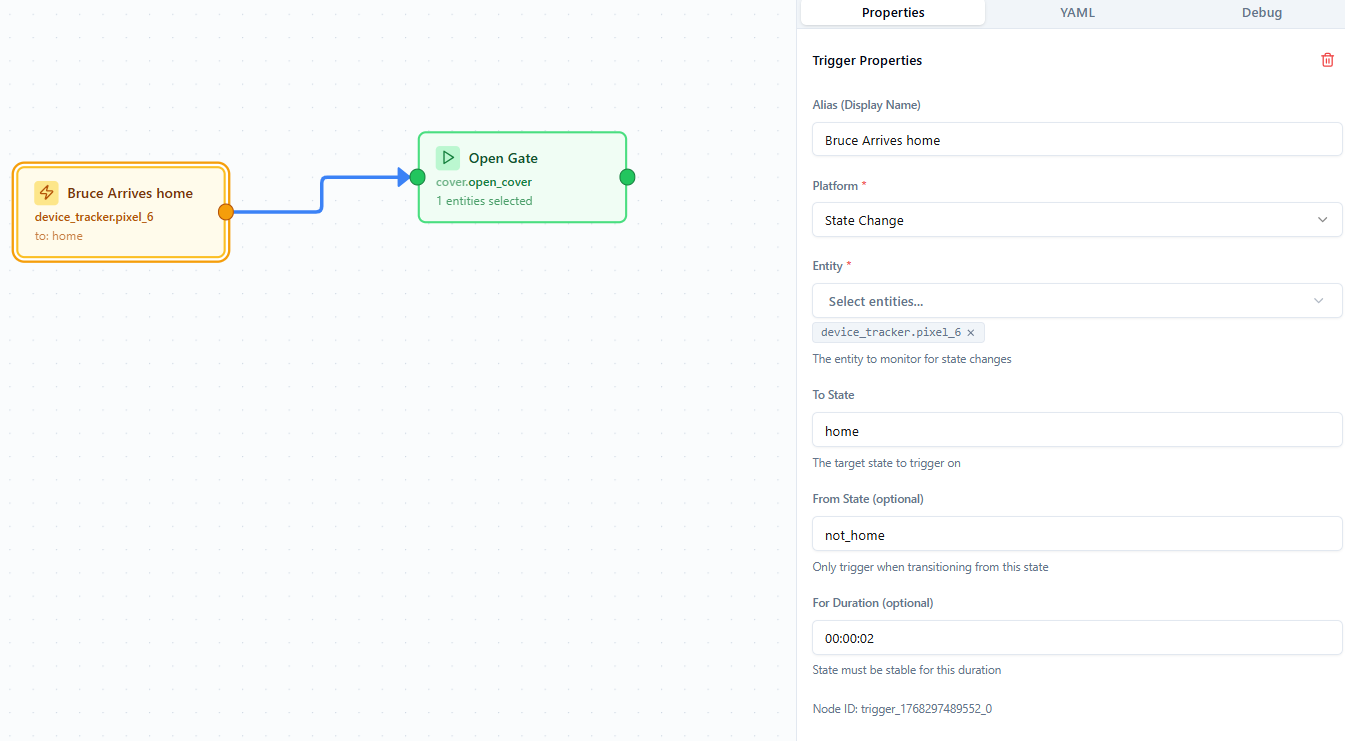
Task: Select the Bruce Arrives home node title
Action: click(130, 193)
